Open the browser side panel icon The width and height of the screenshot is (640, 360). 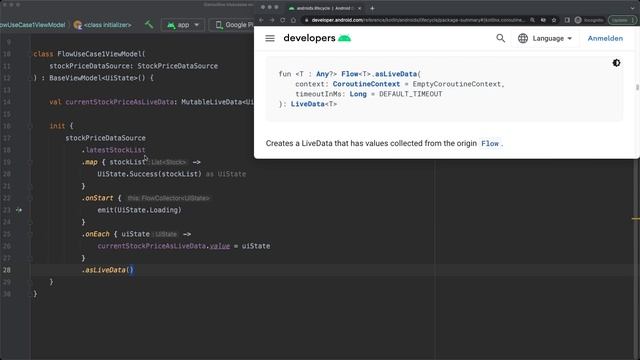pos(567,20)
